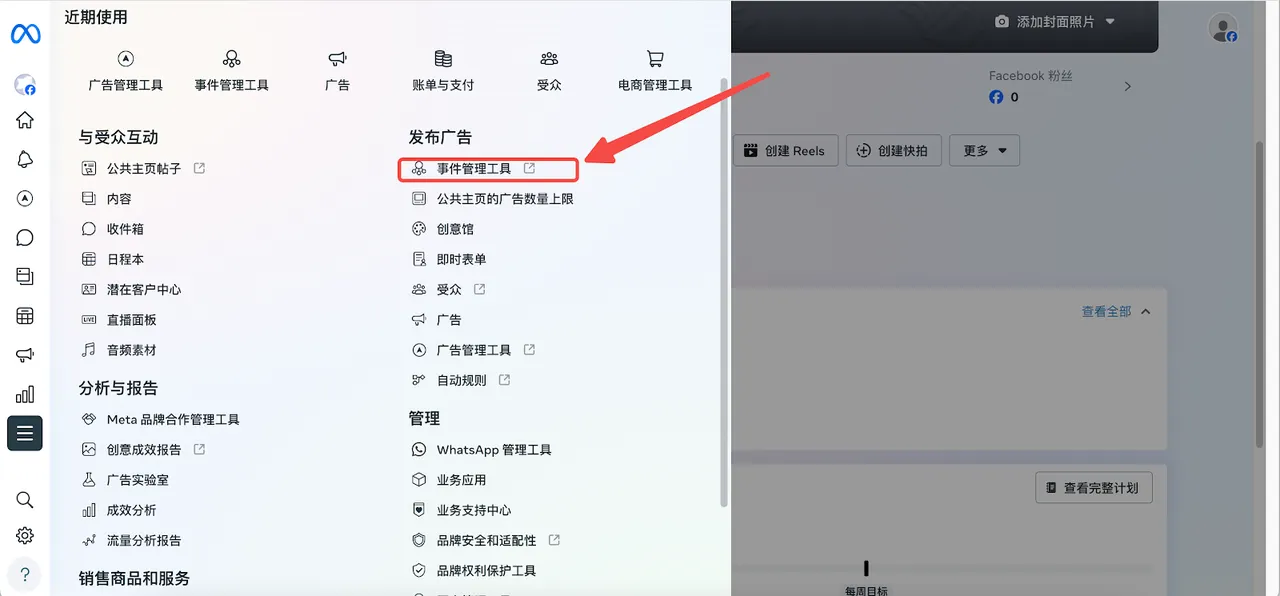Open the content pages icon in the sidebar
Viewport: 1280px width, 596px height.
[x=25, y=276]
